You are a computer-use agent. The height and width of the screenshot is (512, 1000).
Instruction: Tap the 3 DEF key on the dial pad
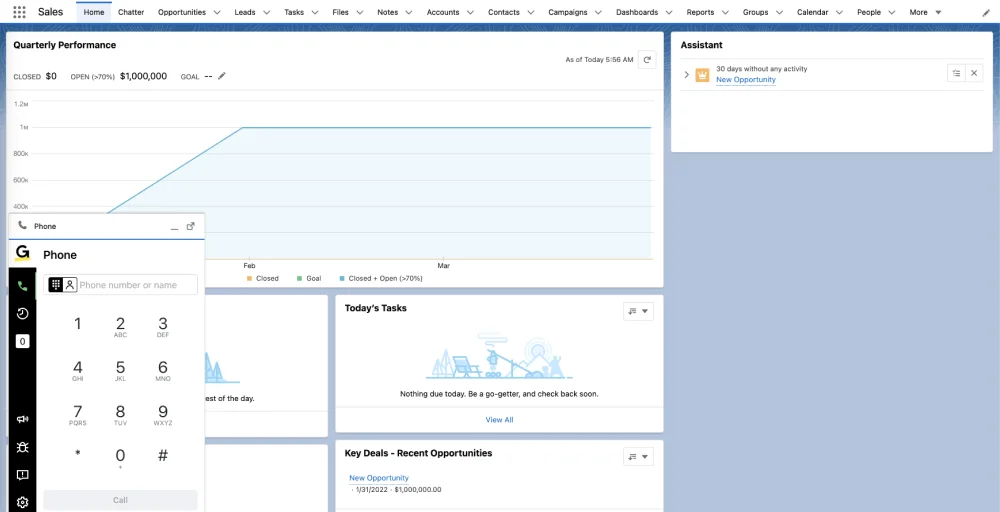click(x=163, y=327)
